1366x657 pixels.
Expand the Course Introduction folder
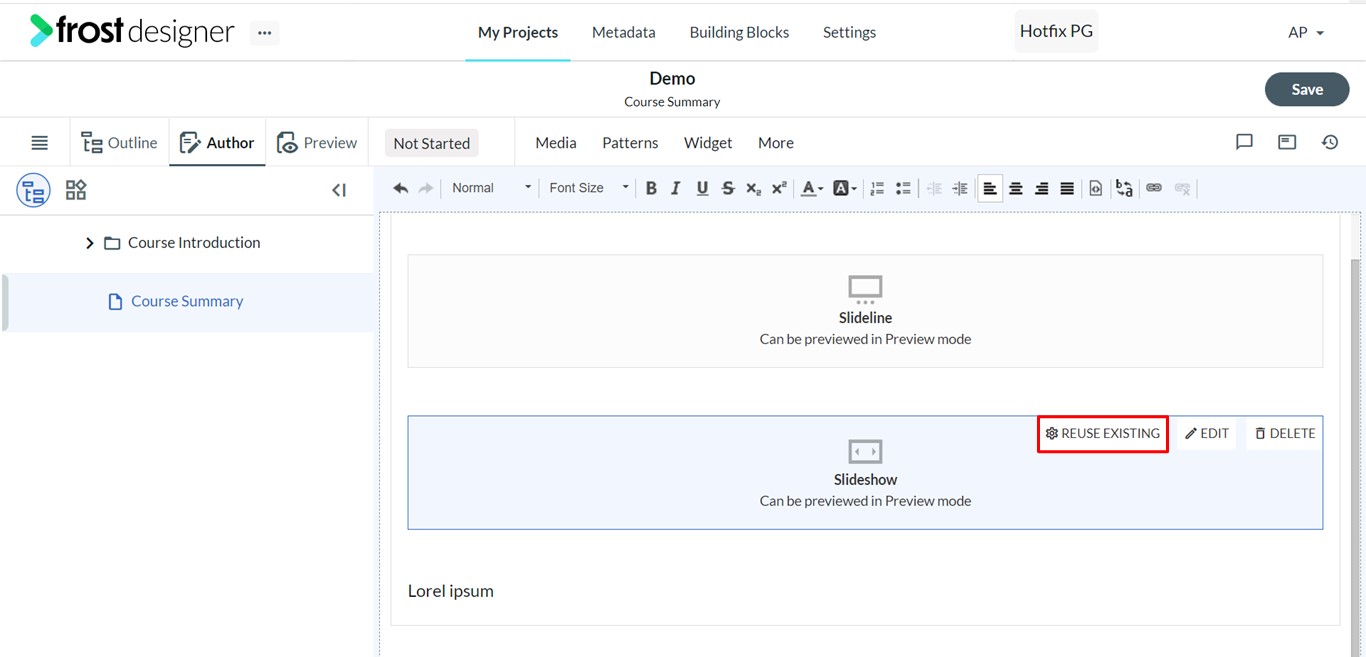tap(89, 243)
